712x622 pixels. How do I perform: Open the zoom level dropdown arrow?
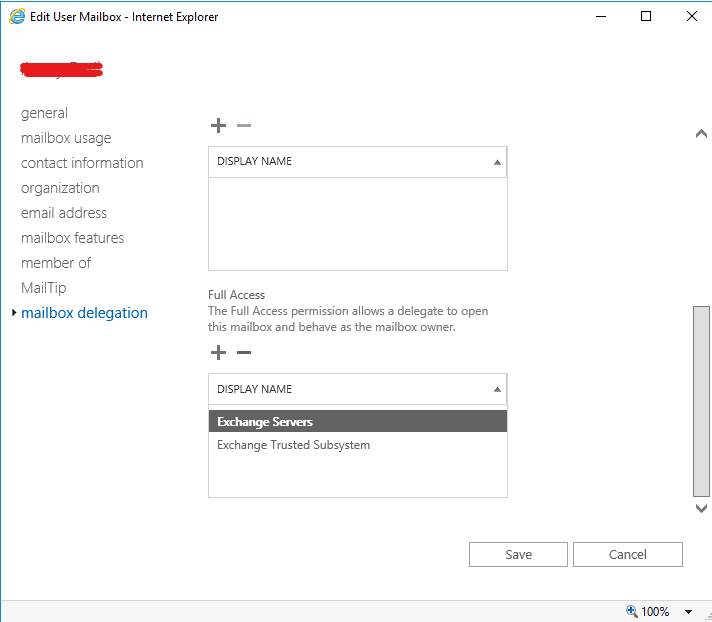tap(688, 612)
